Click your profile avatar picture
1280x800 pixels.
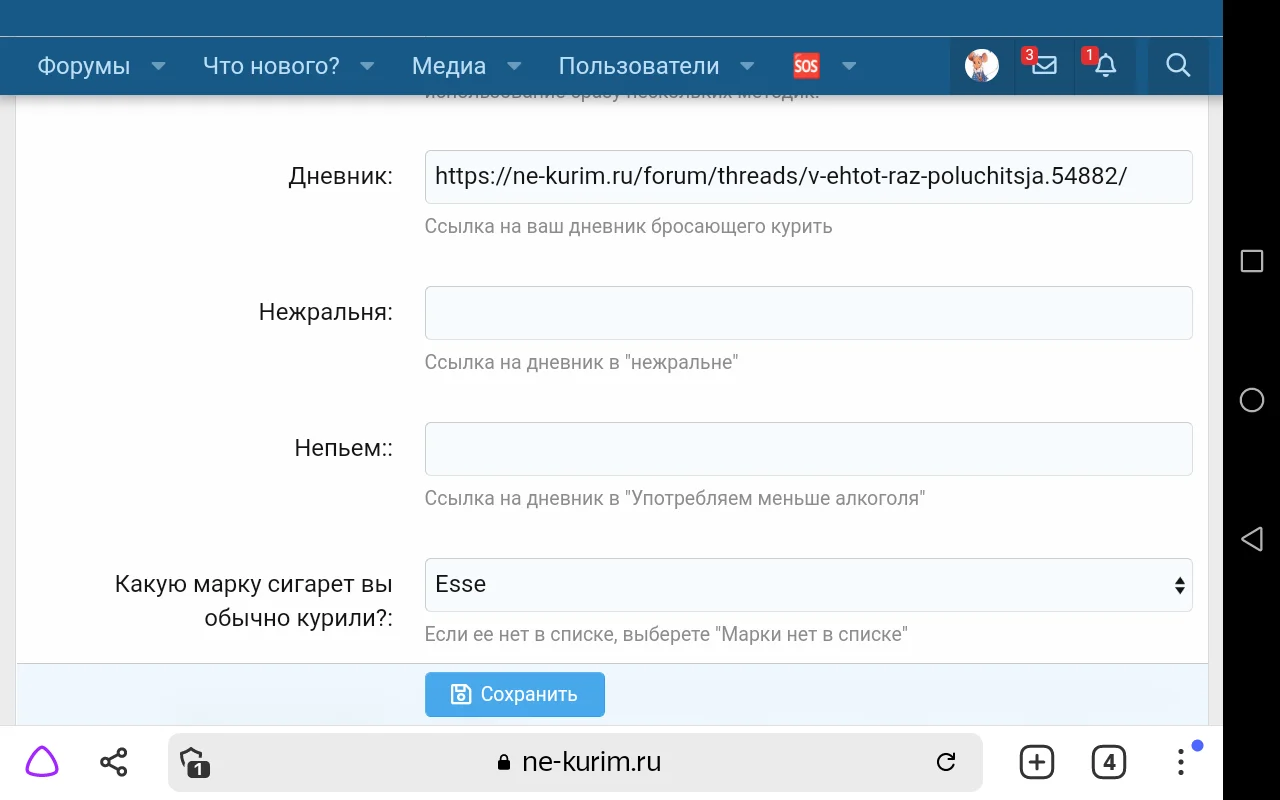(x=980, y=65)
